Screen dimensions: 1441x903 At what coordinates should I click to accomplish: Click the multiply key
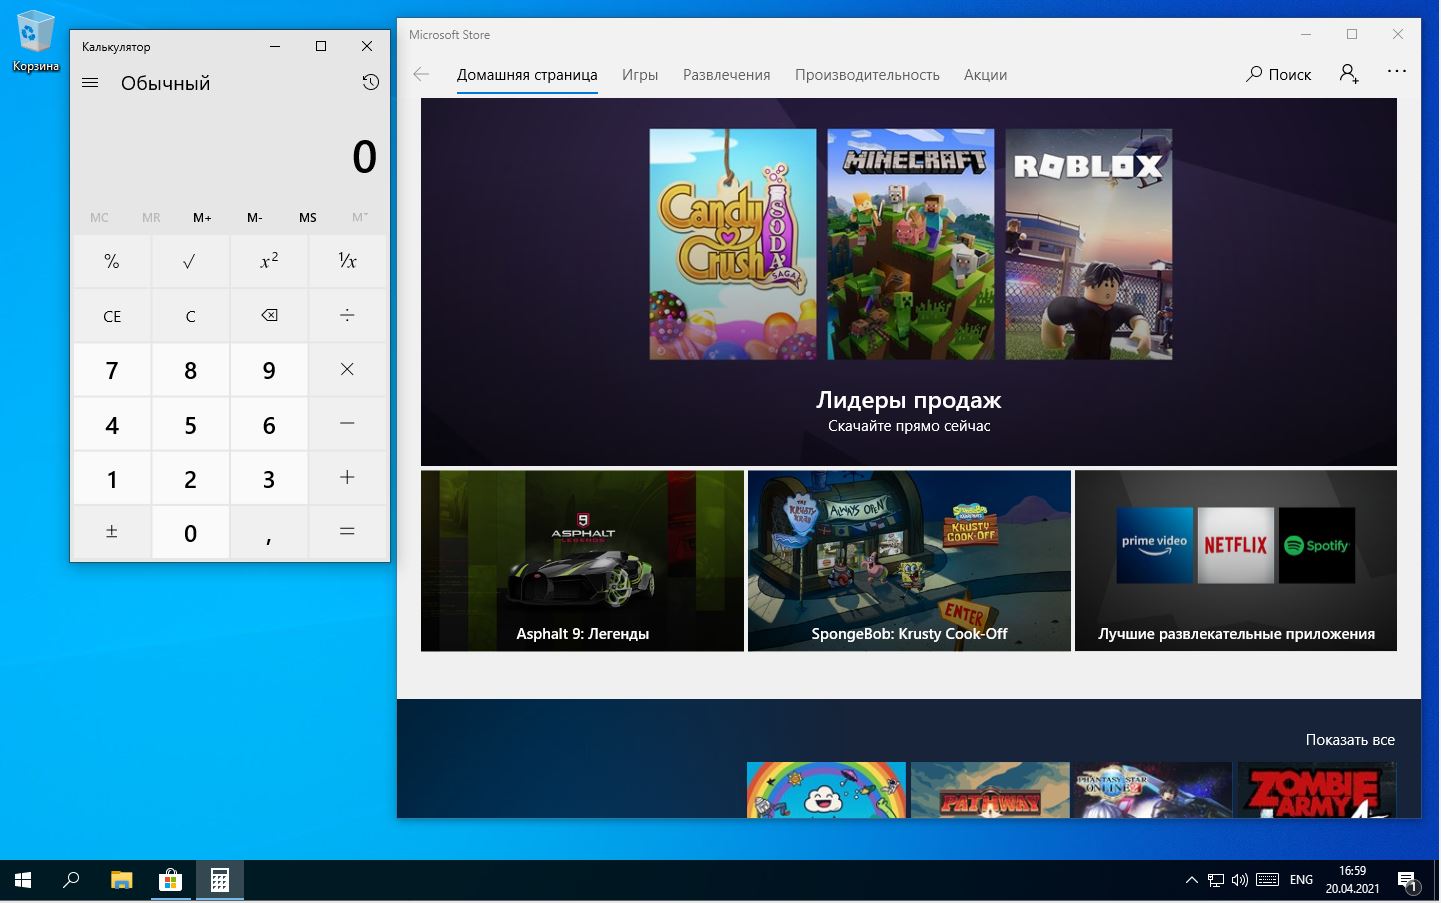pyautogui.click(x=347, y=370)
